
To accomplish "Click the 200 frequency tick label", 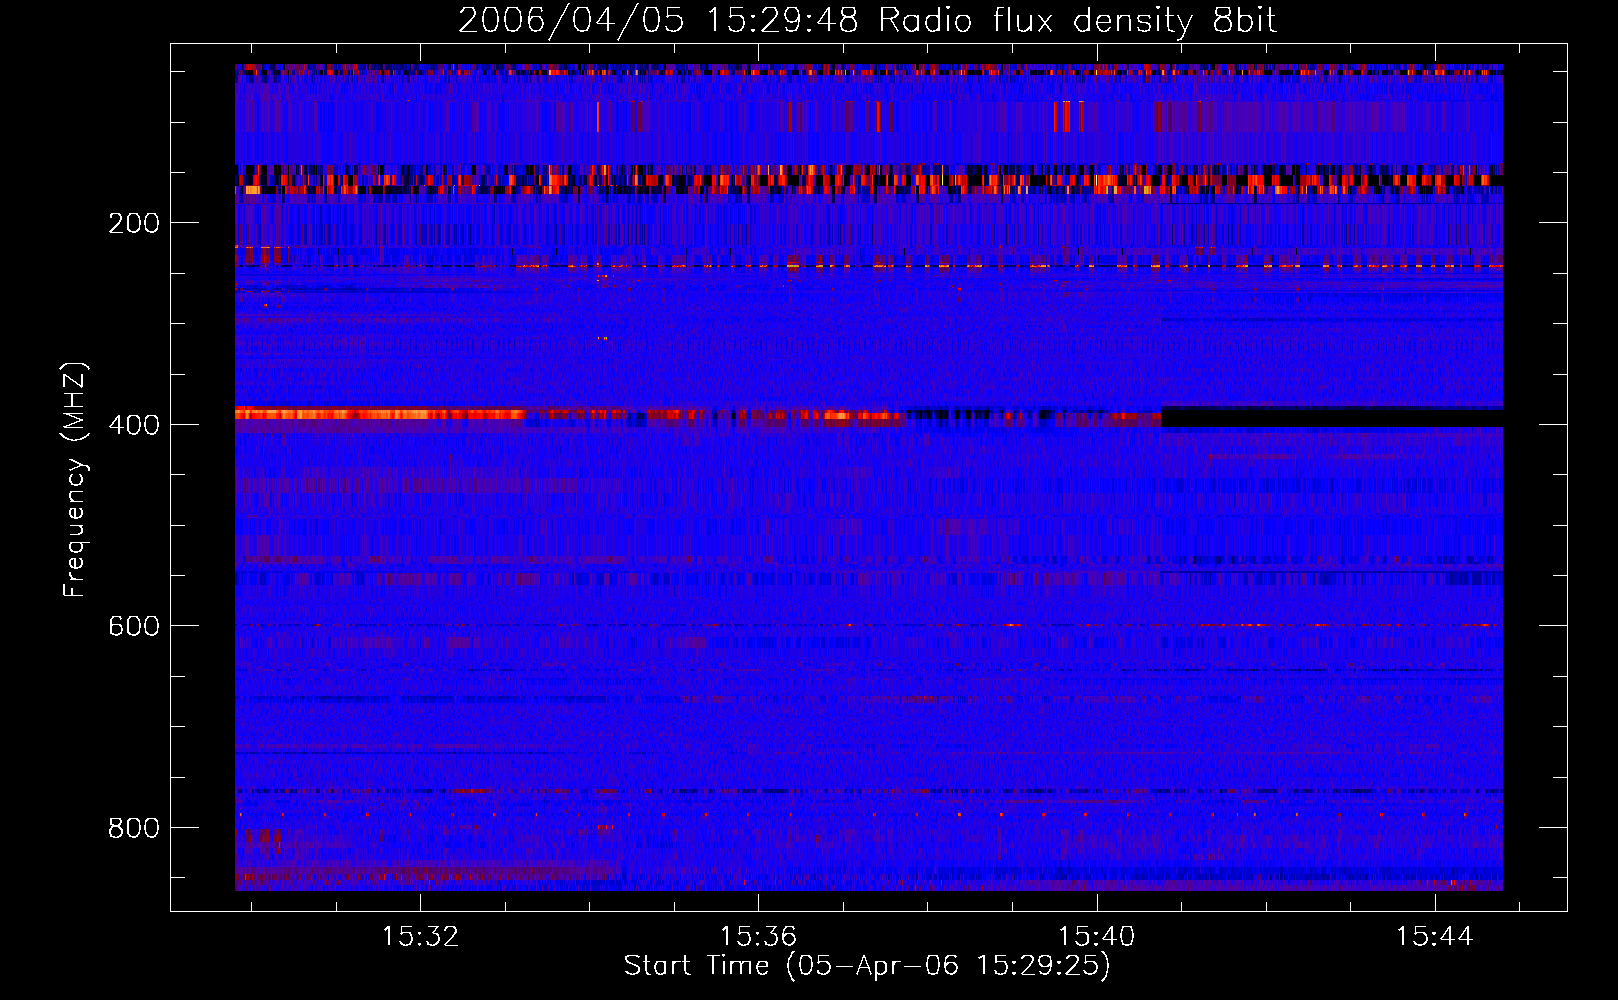I will (134, 223).
